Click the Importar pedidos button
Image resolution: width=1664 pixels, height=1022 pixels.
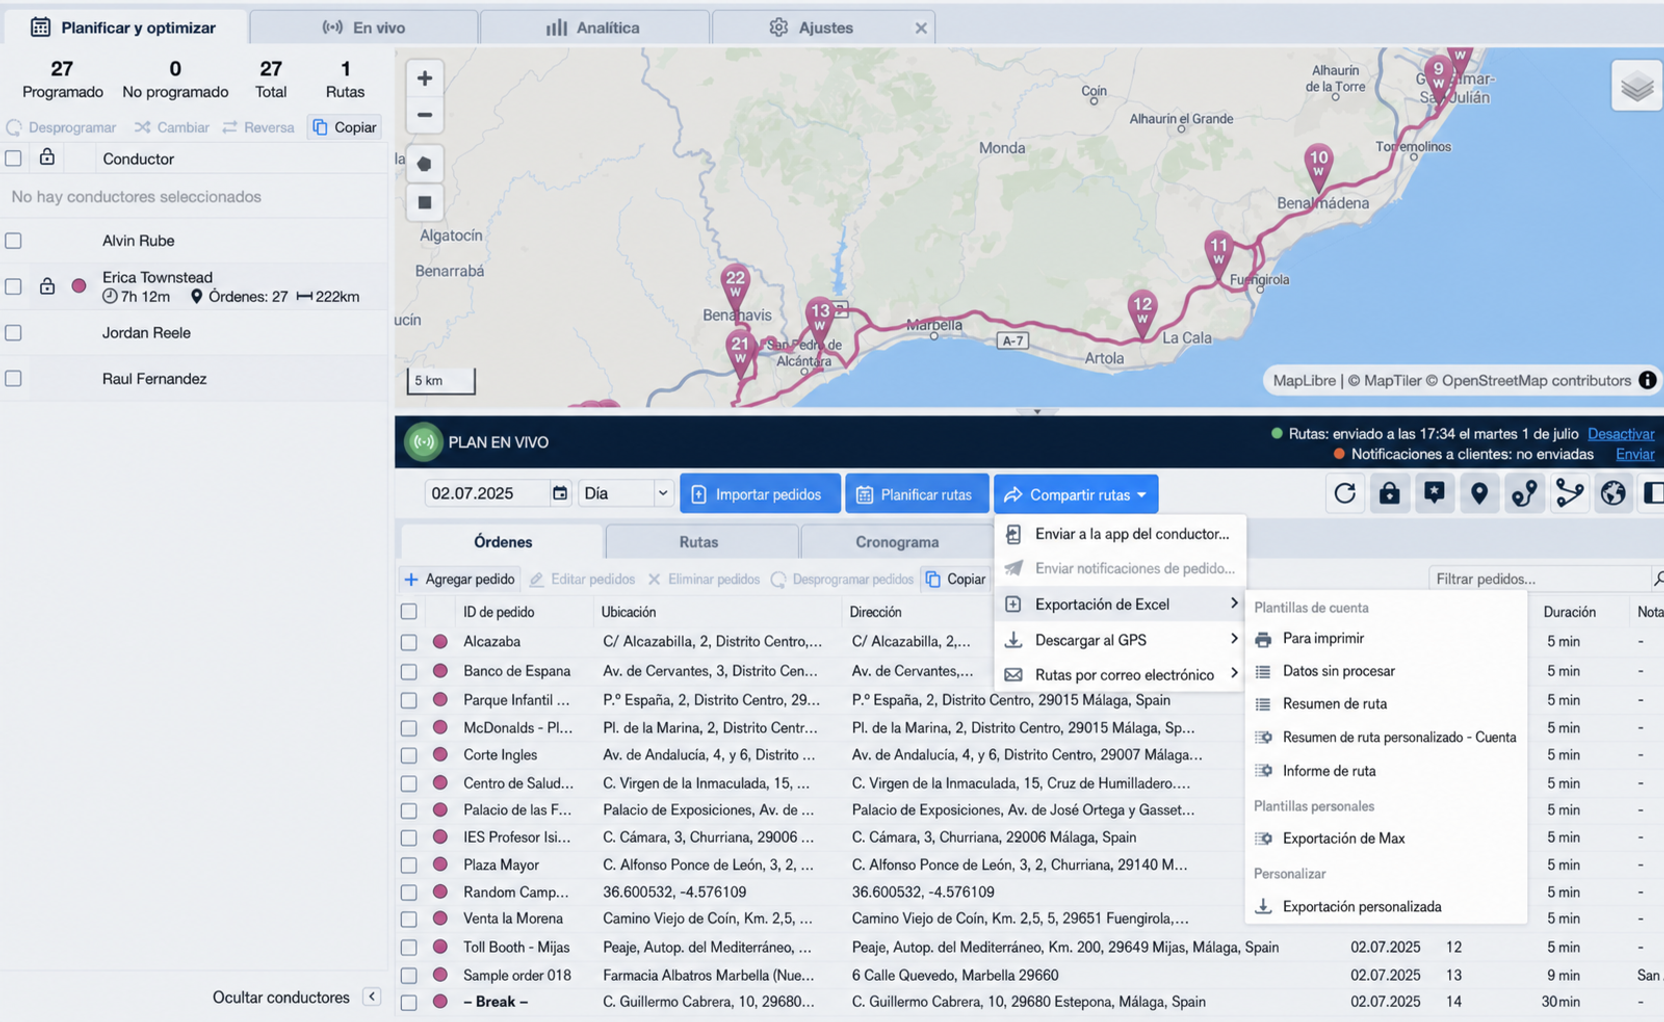(759, 494)
